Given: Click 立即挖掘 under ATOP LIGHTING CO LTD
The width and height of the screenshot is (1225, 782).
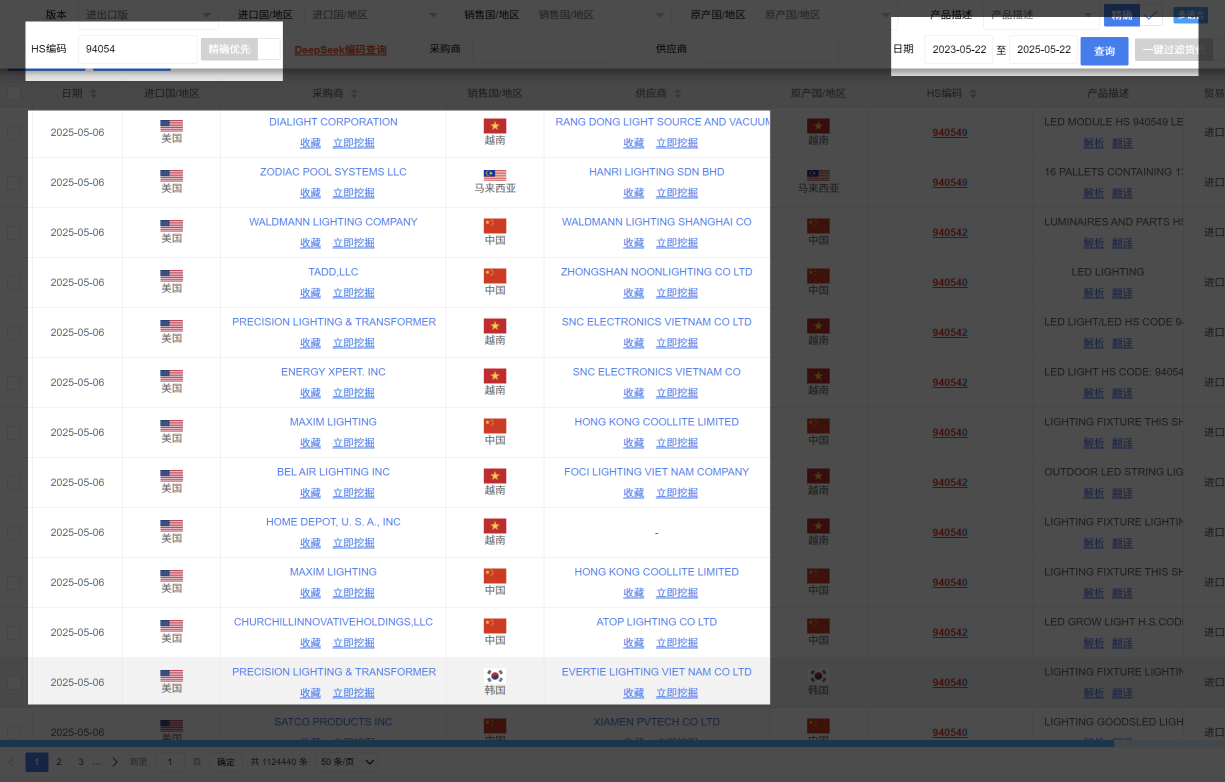Looking at the screenshot, I should 677,643.
